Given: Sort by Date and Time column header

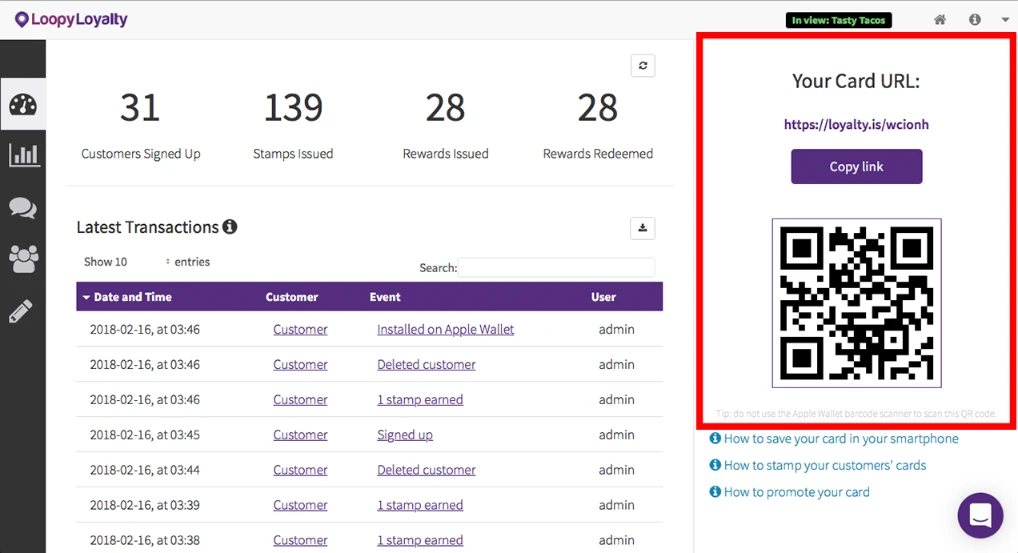Looking at the screenshot, I should tap(132, 297).
